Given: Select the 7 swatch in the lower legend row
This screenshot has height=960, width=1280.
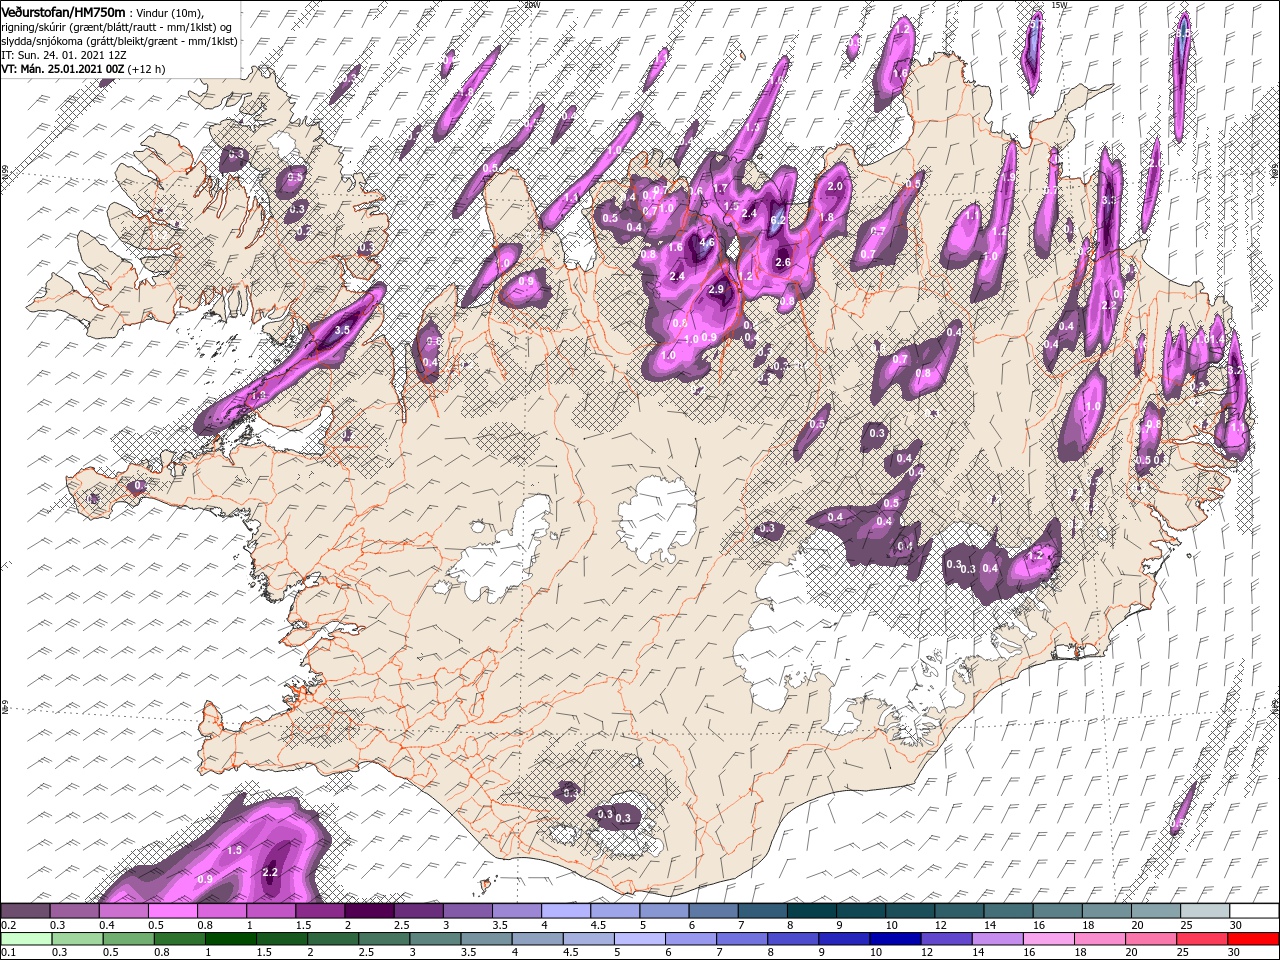Looking at the screenshot, I should click(x=741, y=939).
